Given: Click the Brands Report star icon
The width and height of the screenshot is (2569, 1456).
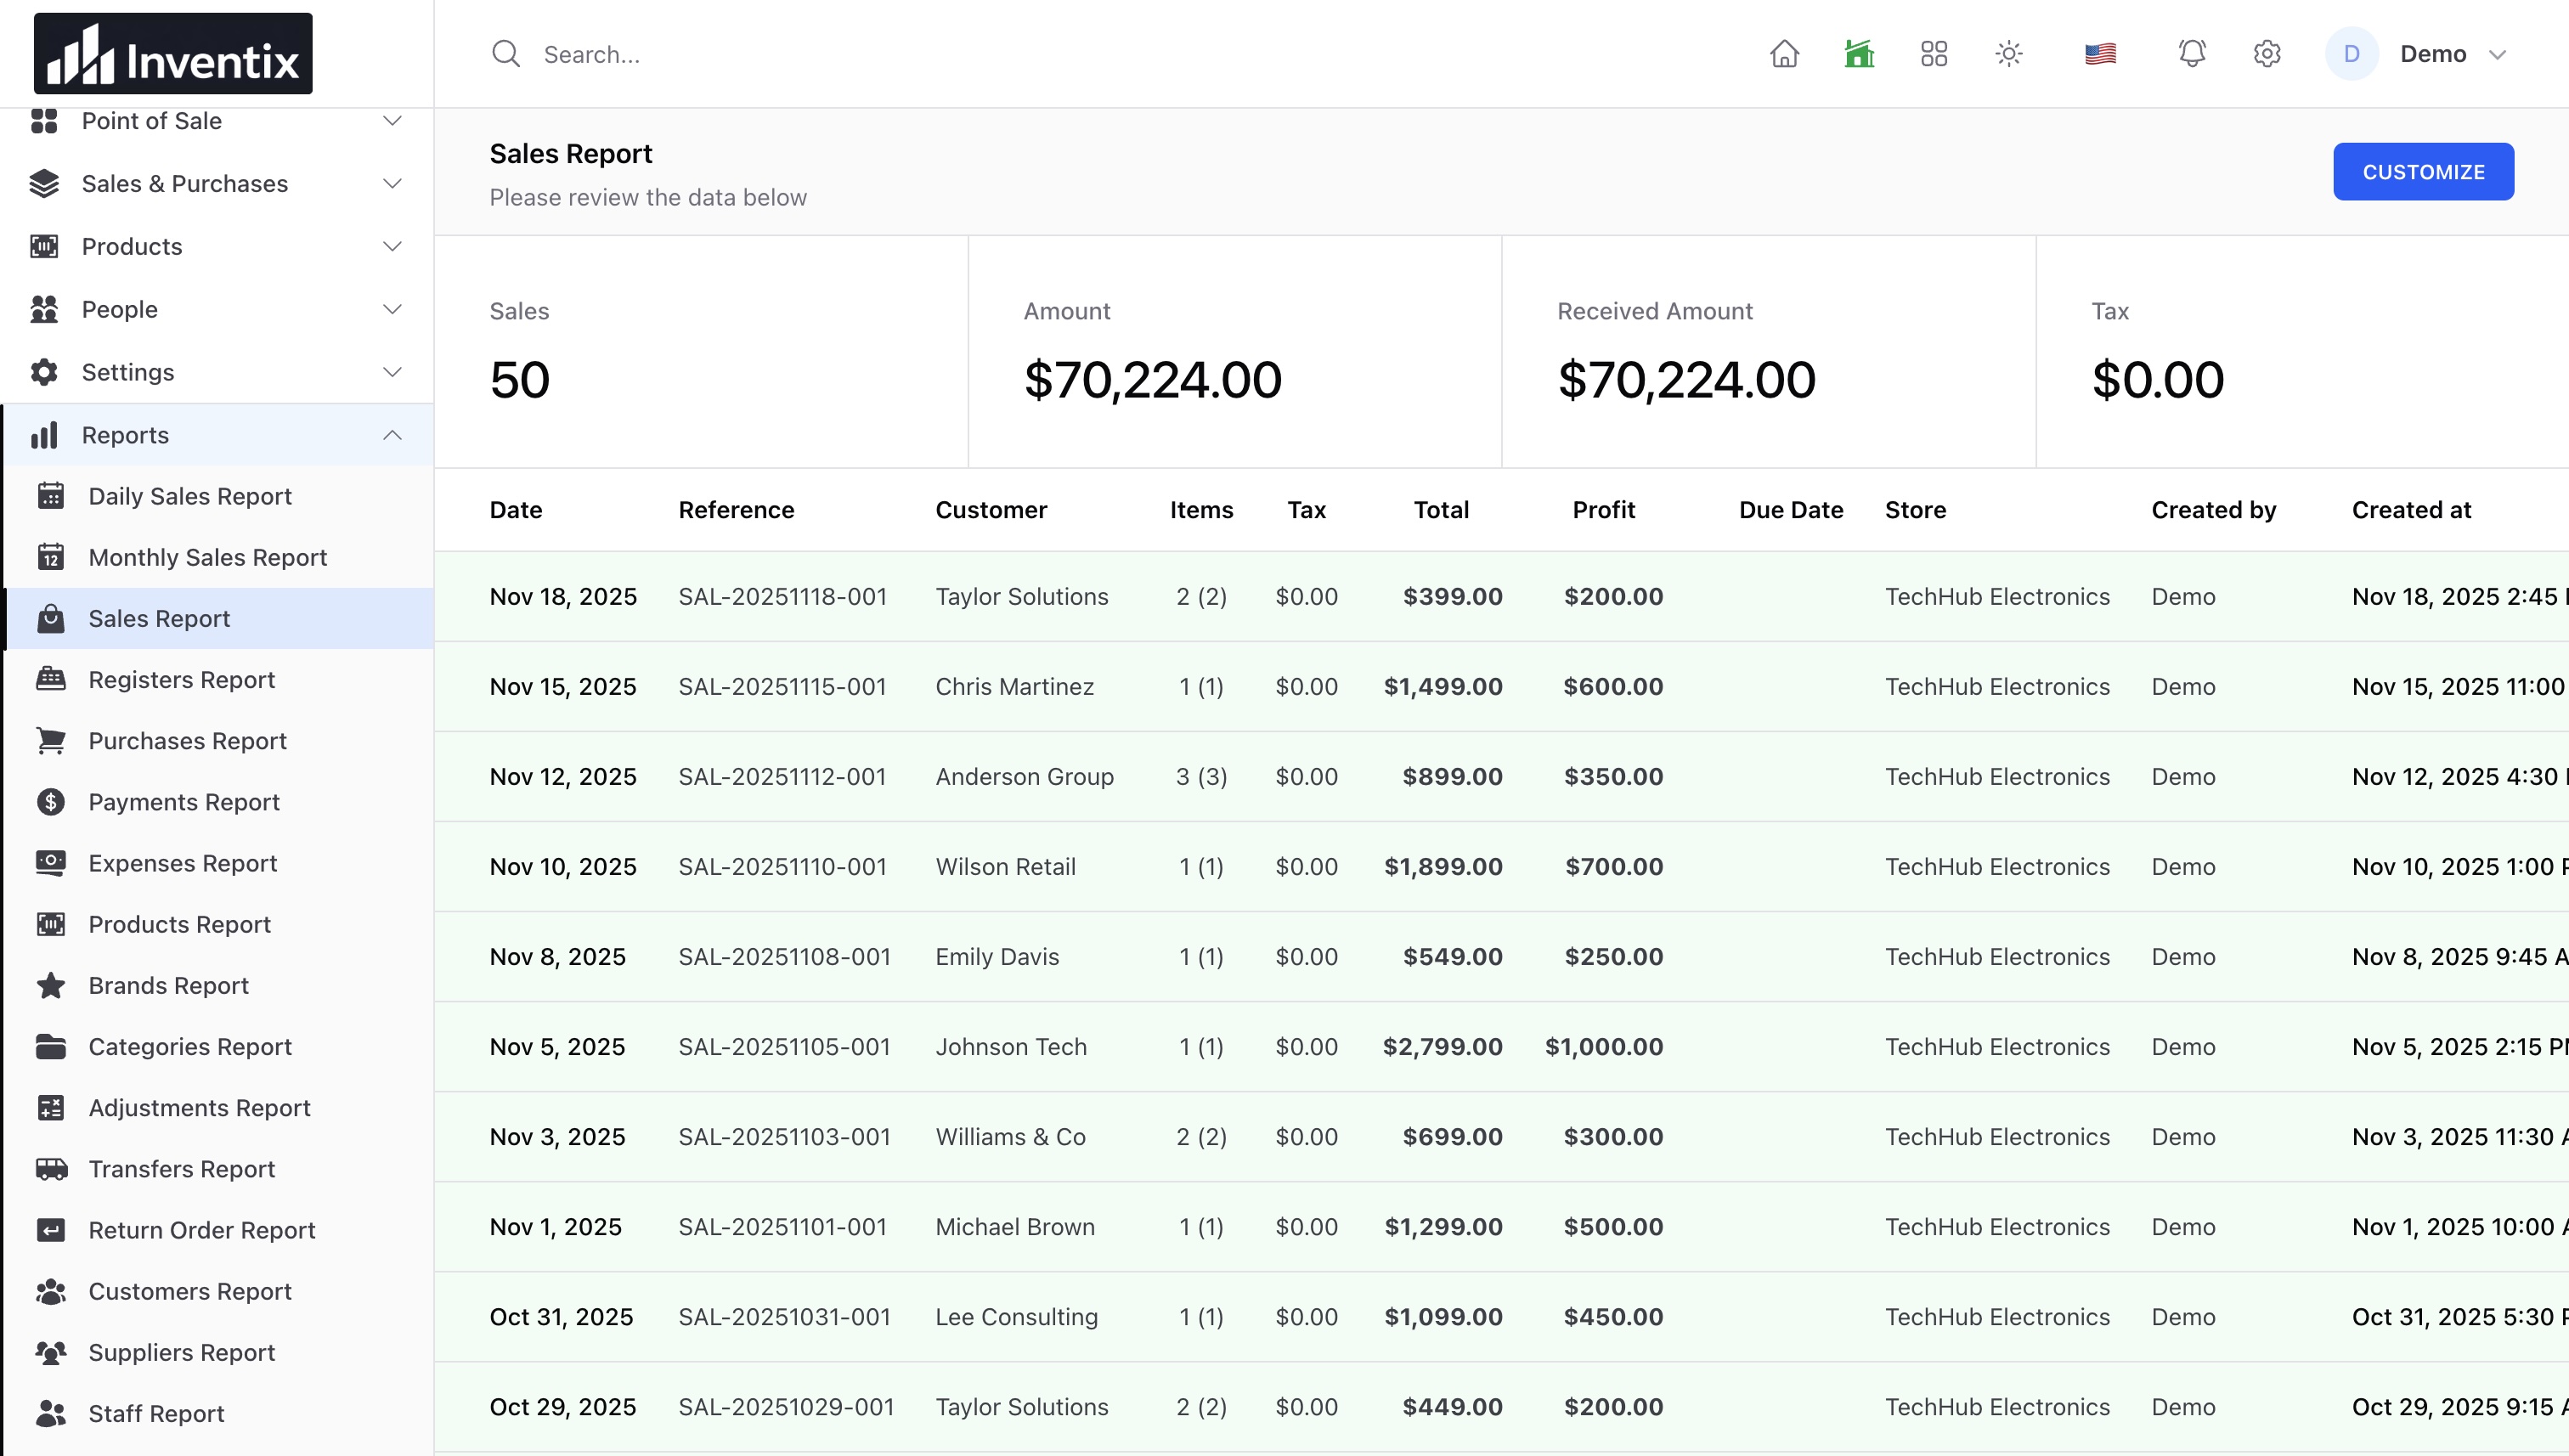Looking at the screenshot, I should point(50,986).
